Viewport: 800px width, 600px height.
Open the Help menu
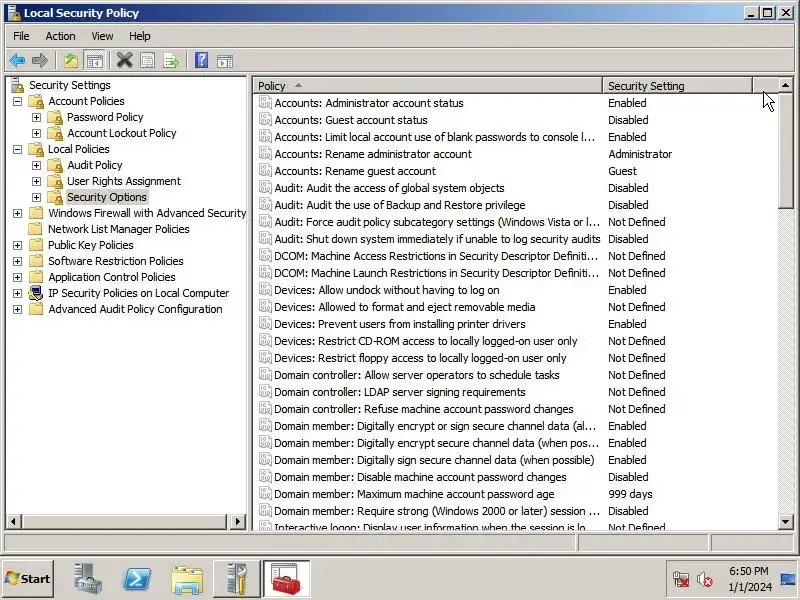point(139,36)
